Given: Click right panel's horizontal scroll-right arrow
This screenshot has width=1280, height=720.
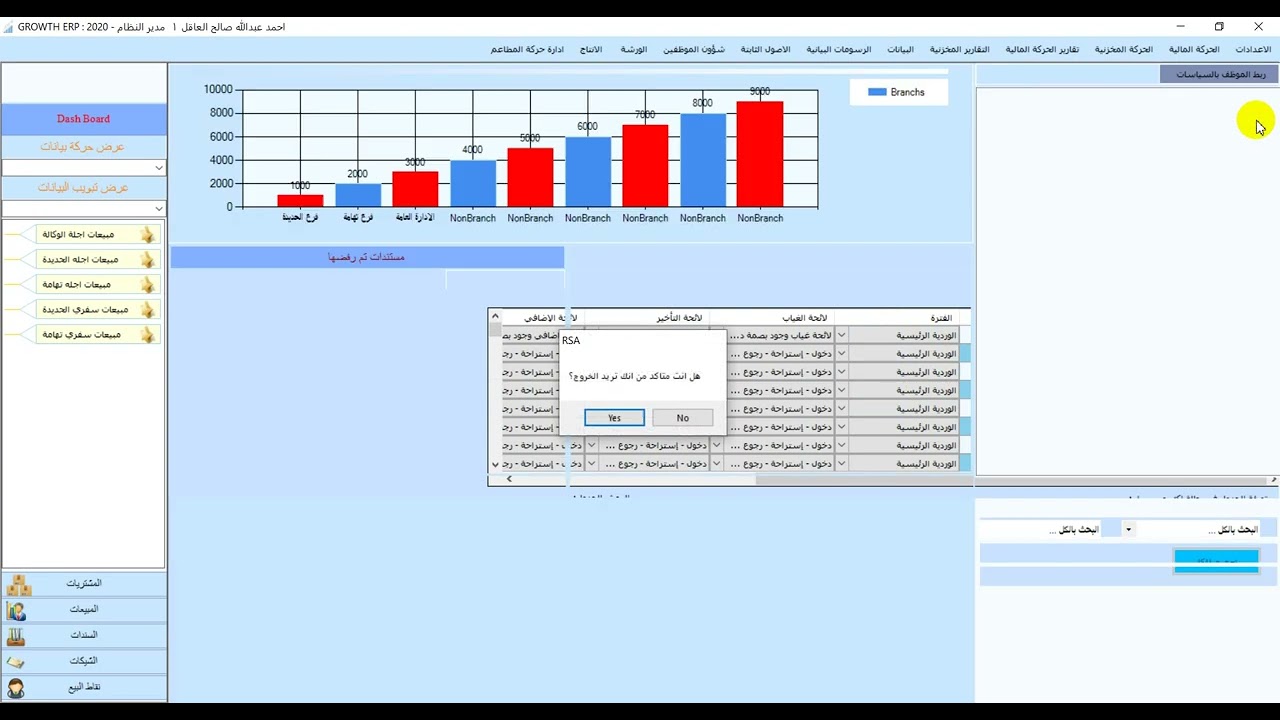Looking at the screenshot, I should point(1273,481).
